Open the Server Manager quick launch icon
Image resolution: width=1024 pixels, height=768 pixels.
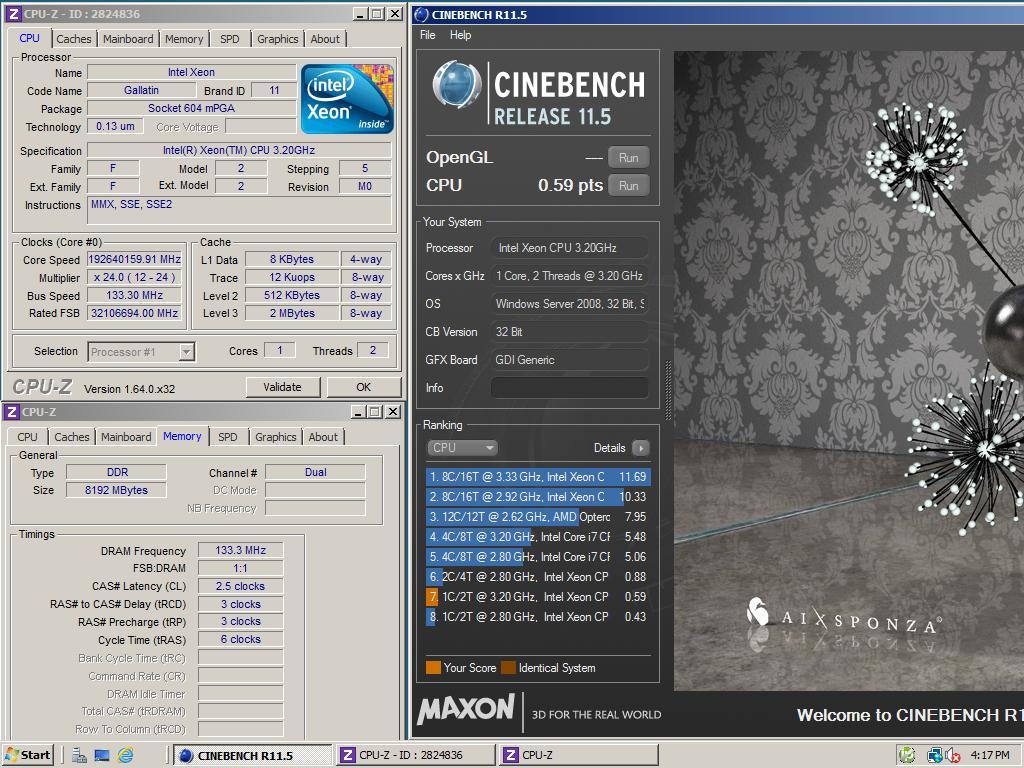point(79,756)
